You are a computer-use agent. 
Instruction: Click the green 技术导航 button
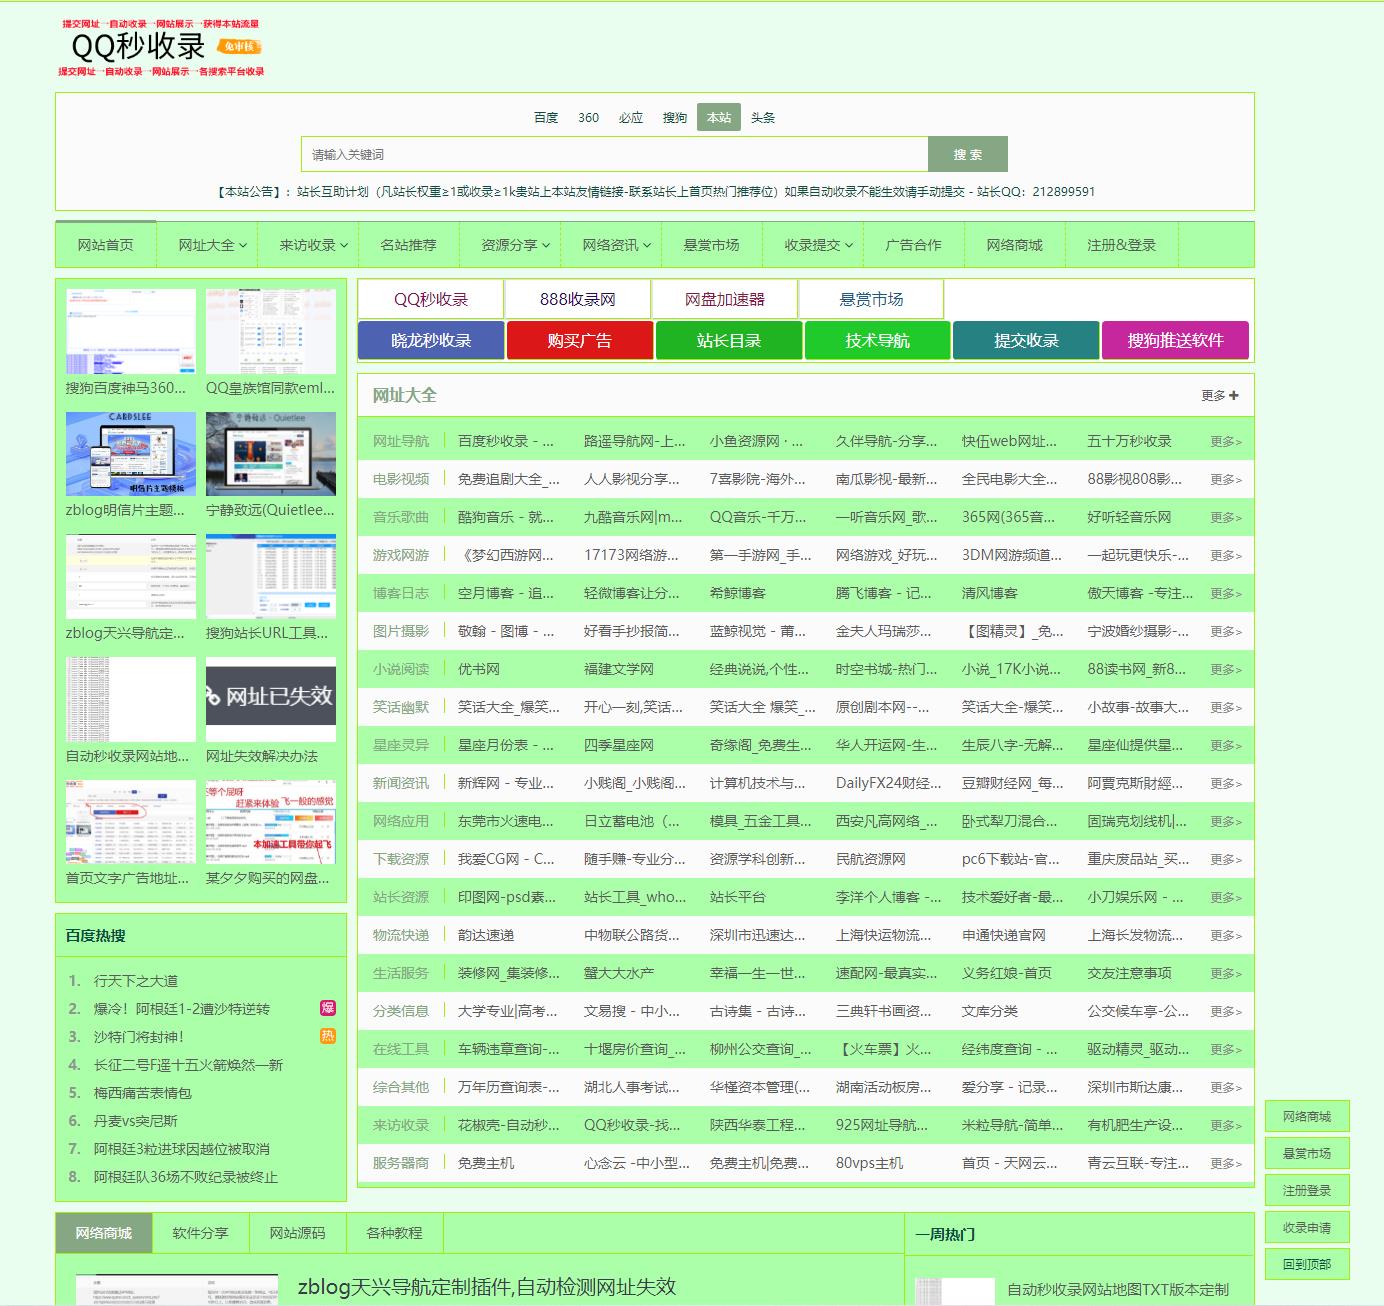(x=877, y=340)
